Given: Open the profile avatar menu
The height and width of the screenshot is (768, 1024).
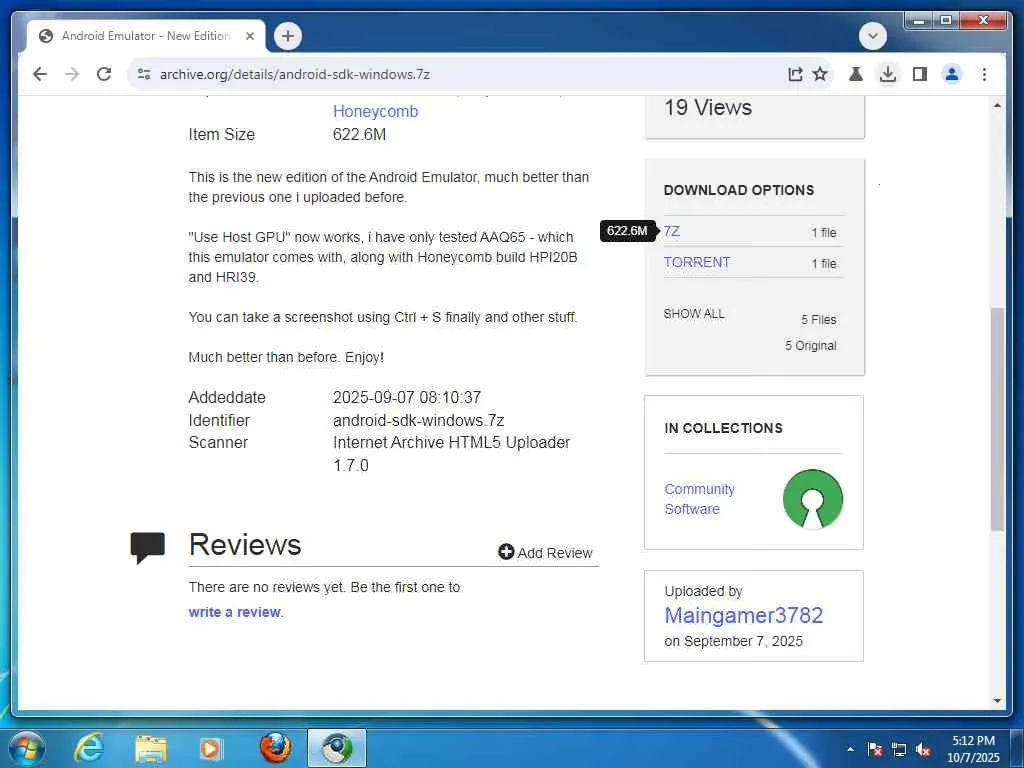Looking at the screenshot, I should coord(952,74).
